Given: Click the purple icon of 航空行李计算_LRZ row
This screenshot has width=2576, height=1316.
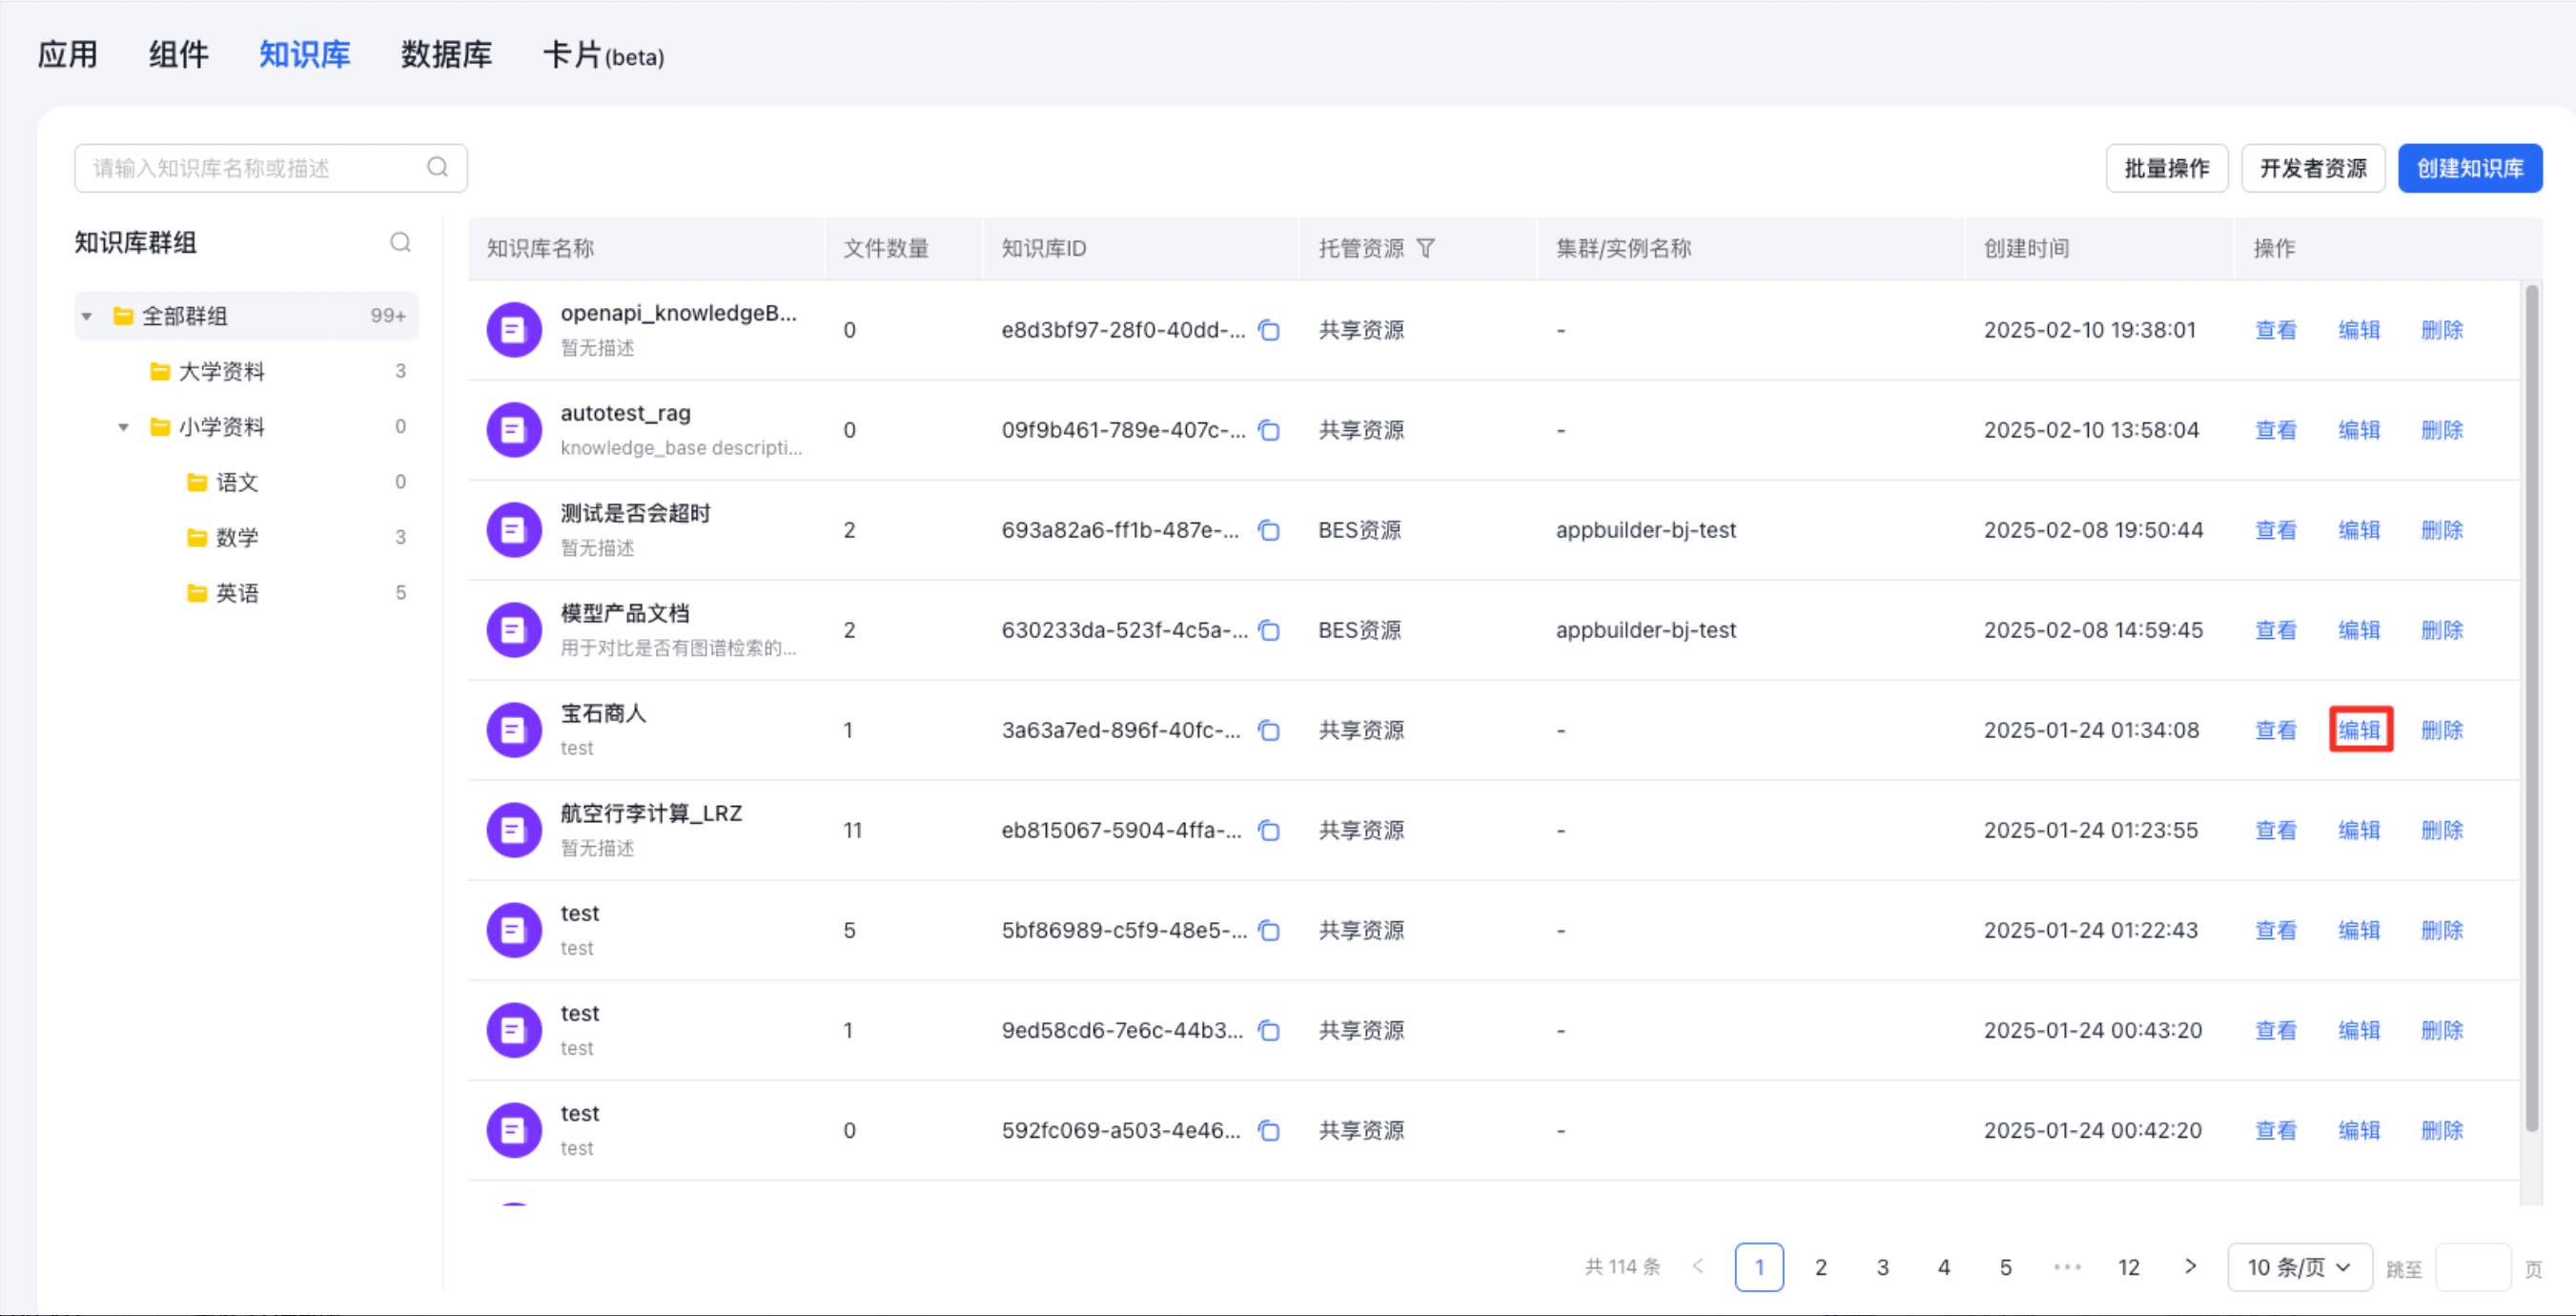Looking at the screenshot, I should pyautogui.click(x=514, y=830).
